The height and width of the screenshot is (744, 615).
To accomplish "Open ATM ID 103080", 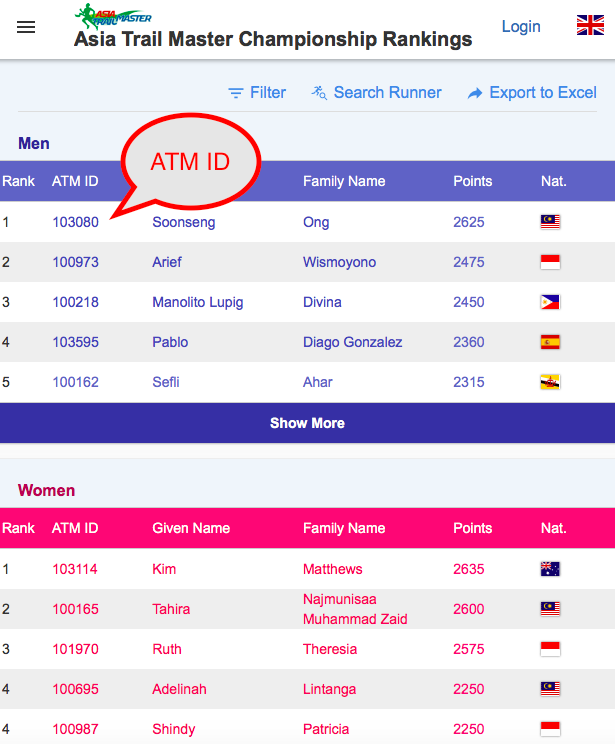I will point(75,222).
